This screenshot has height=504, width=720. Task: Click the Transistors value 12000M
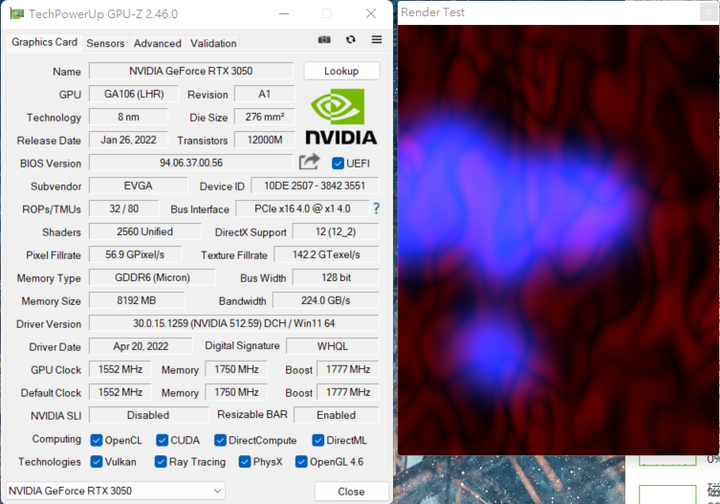(x=264, y=140)
